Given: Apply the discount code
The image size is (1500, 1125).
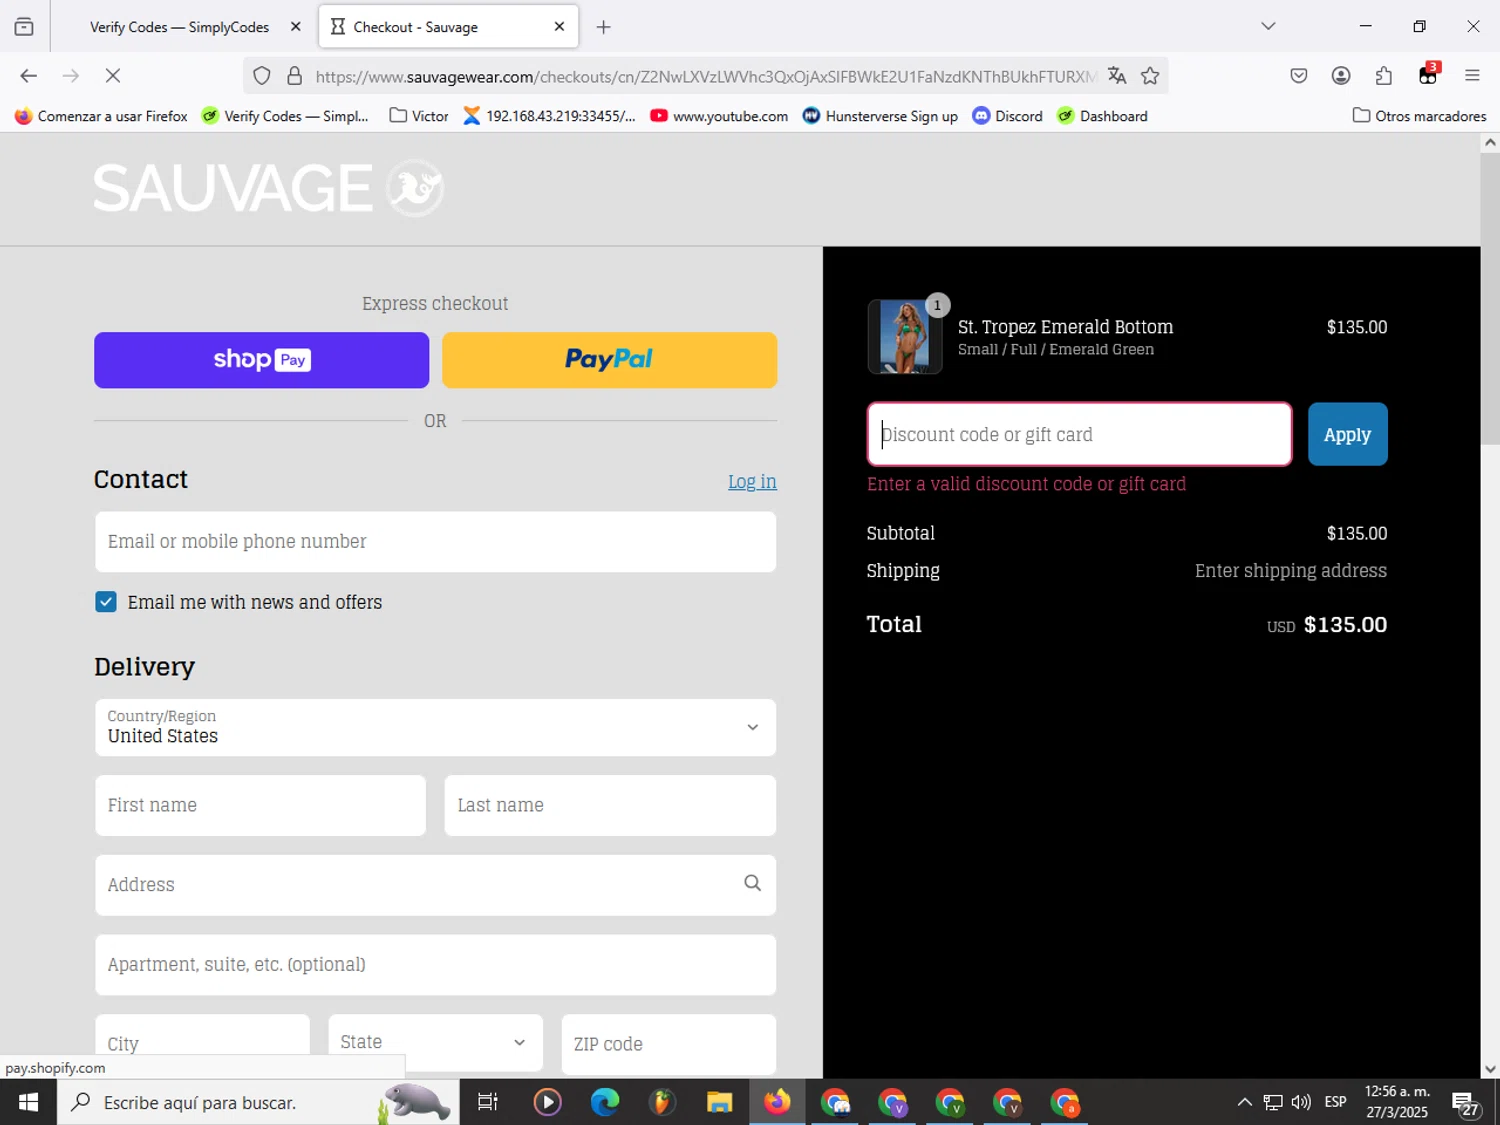Looking at the screenshot, I should click(1347, 434).
